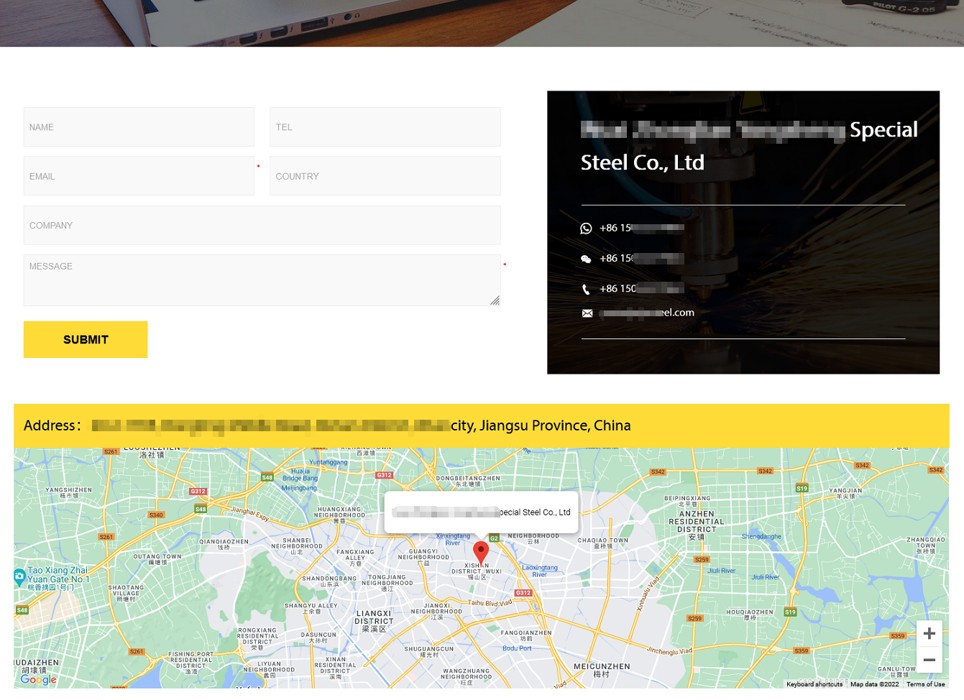Open the map's Terms of Use link
This screenshot has height=700, width=964.
(x=925, y=684)
